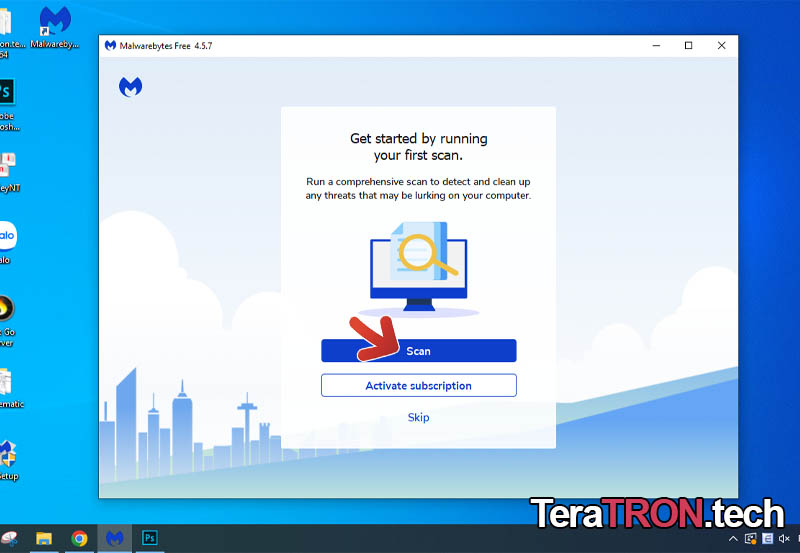Click the Malwarebytes title bar app icon
800x553 pixels.
coord(110,45)
